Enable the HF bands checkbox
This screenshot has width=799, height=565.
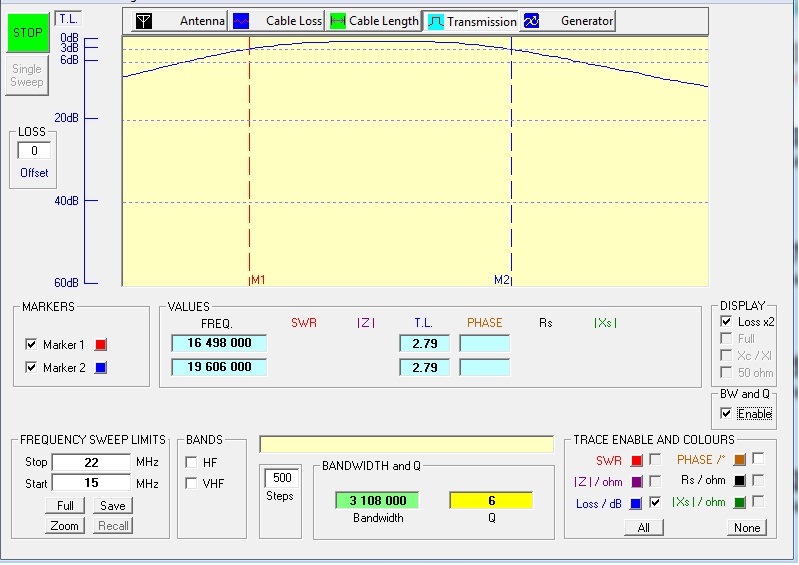tap(191, 463)
